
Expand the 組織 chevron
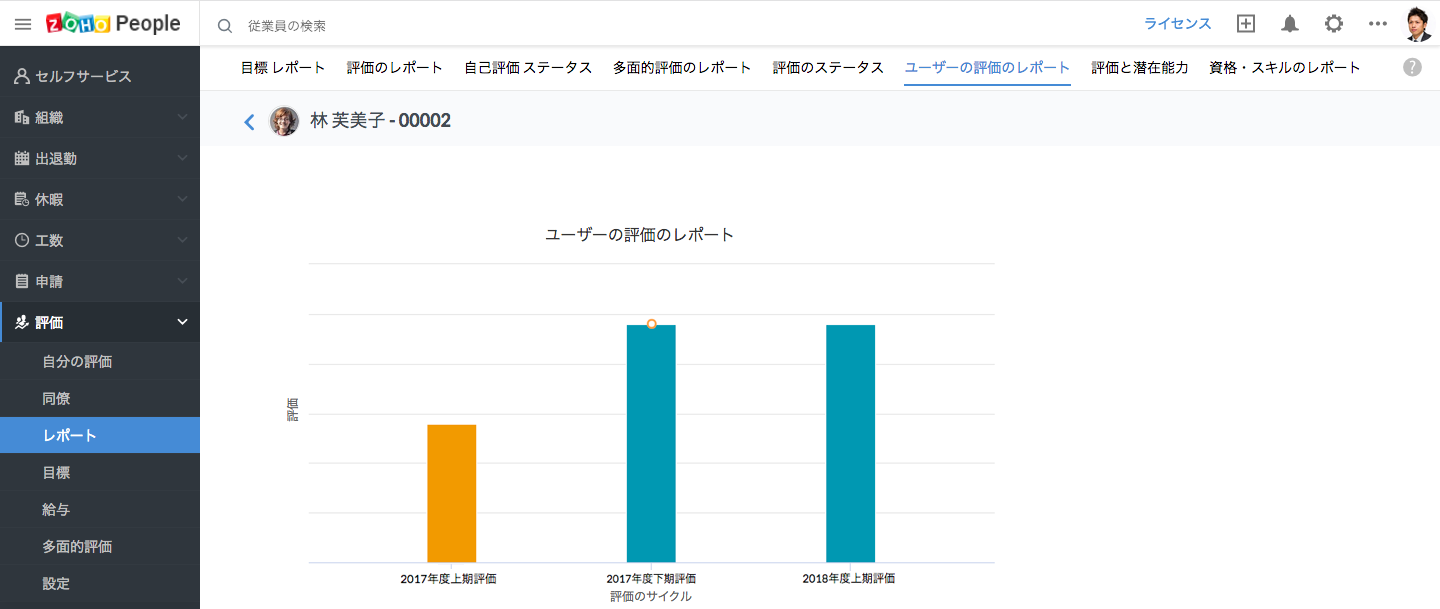182,117
